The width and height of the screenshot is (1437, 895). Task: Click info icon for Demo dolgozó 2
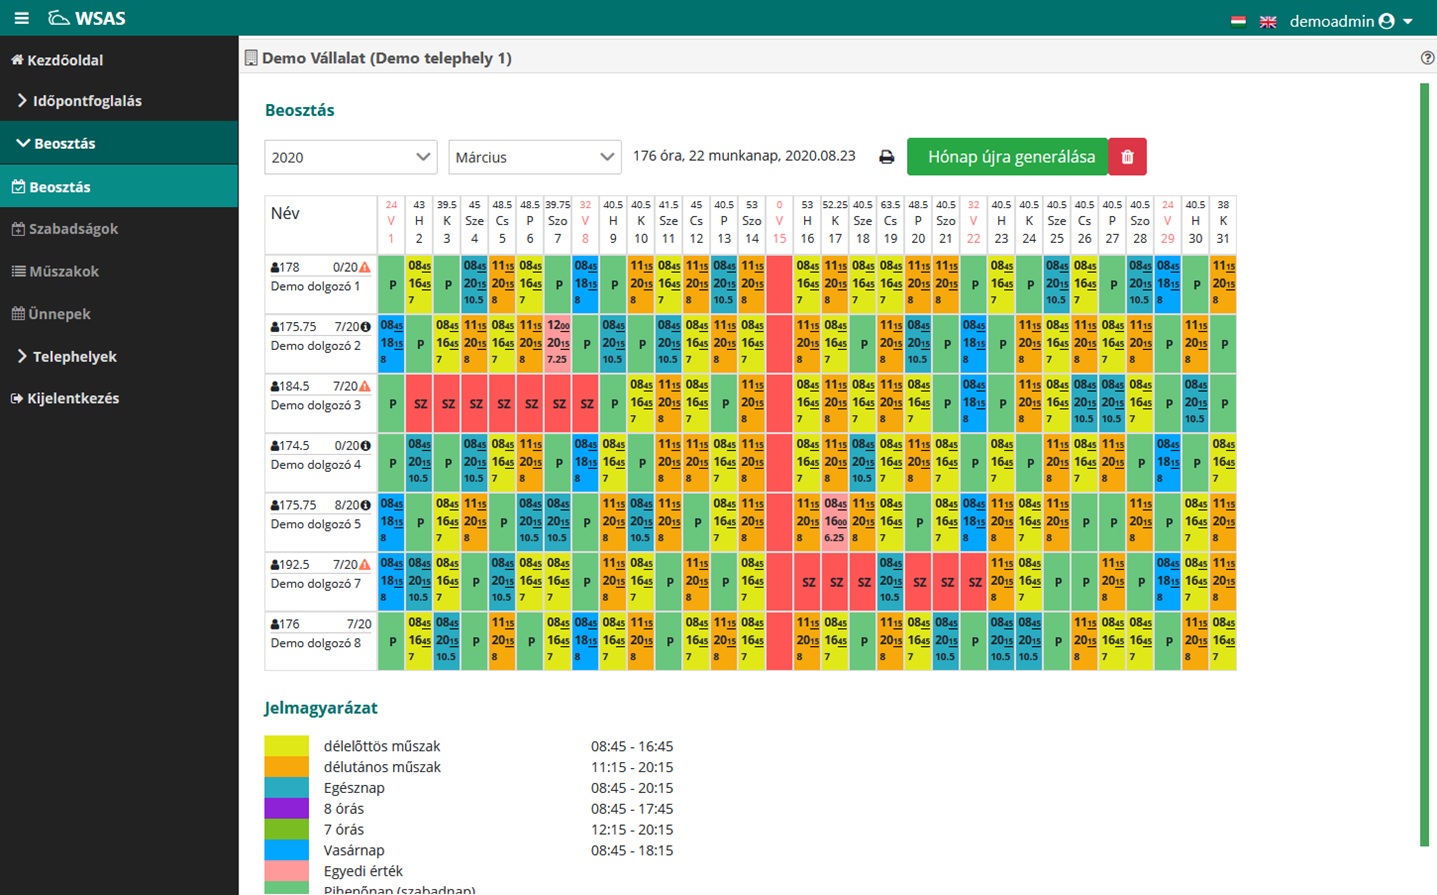coord(365,327)
